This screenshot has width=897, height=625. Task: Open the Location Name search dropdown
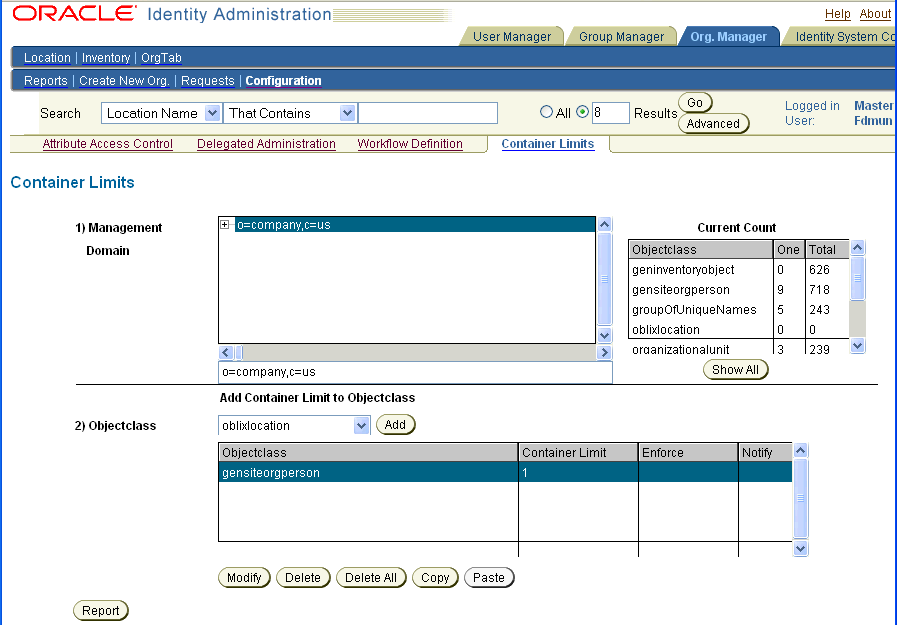click(212, 113)
